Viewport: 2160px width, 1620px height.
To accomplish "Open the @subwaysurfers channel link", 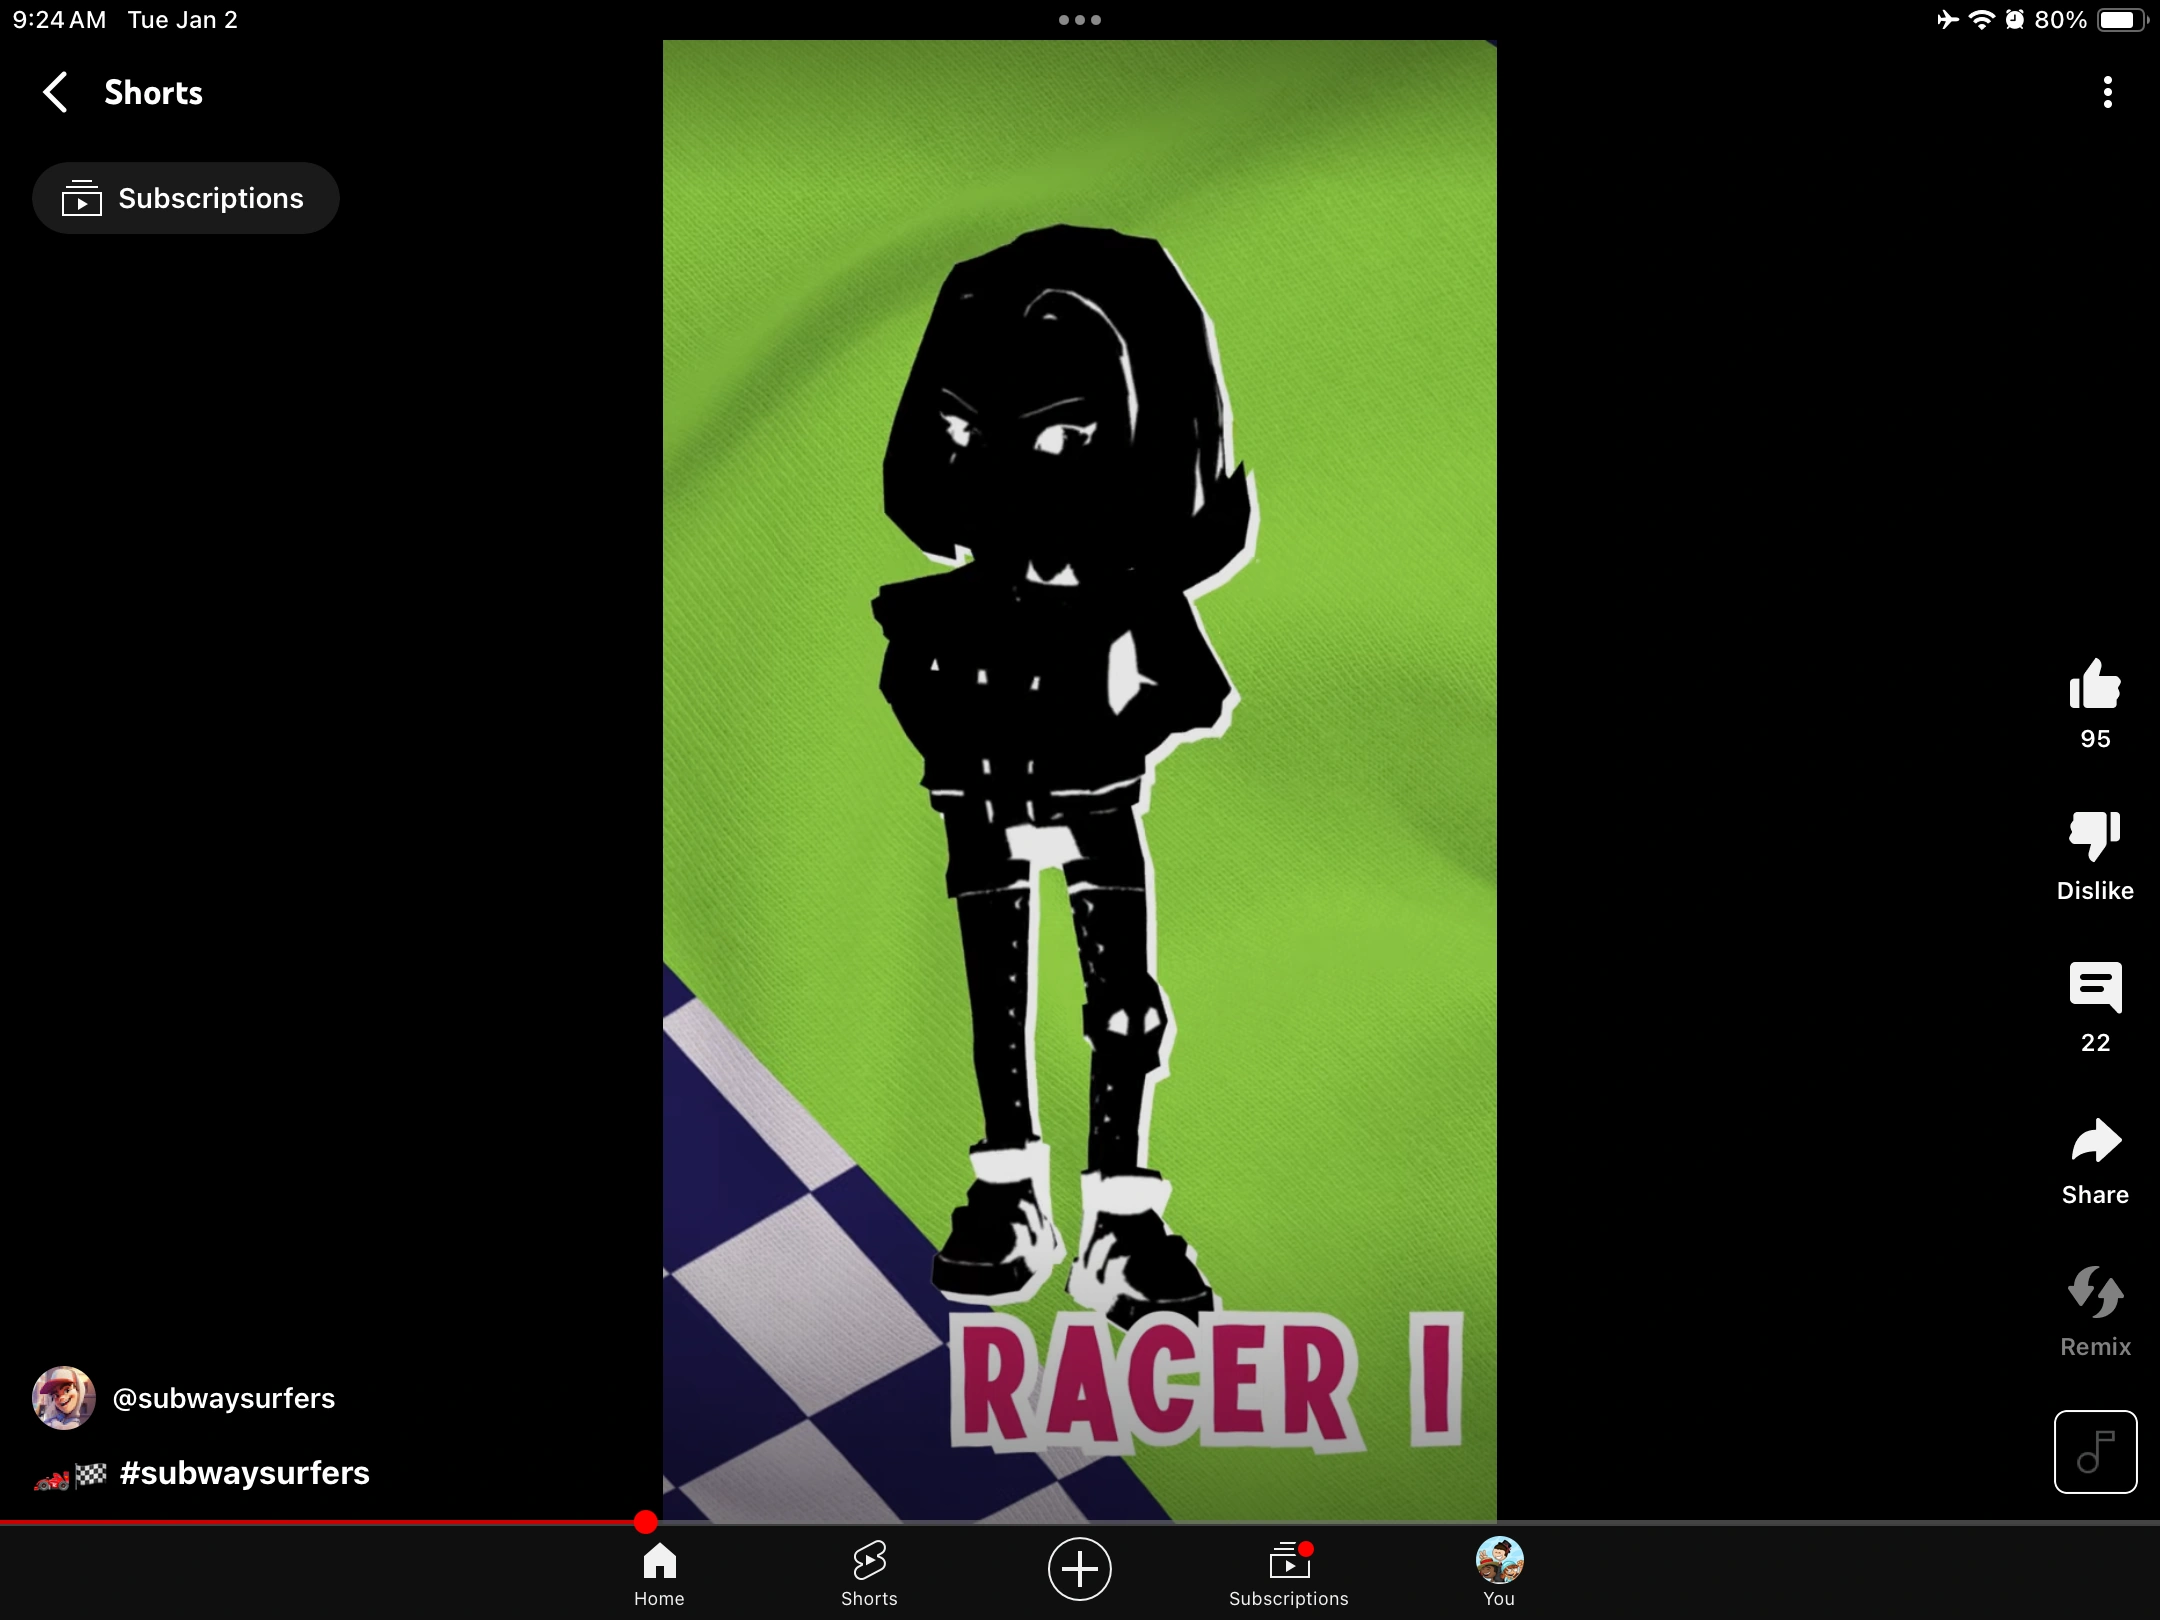I will point(223,1398).
